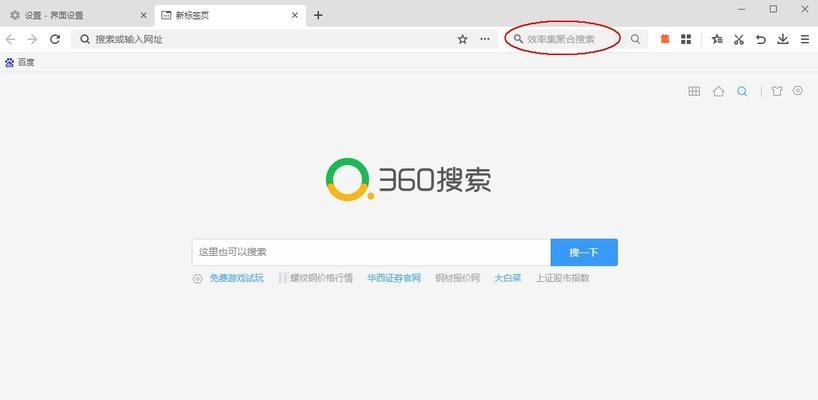818x400 pixels.
Task: Focus the 搜索或输入网址 address bar
Action: [x=284, y=39]
